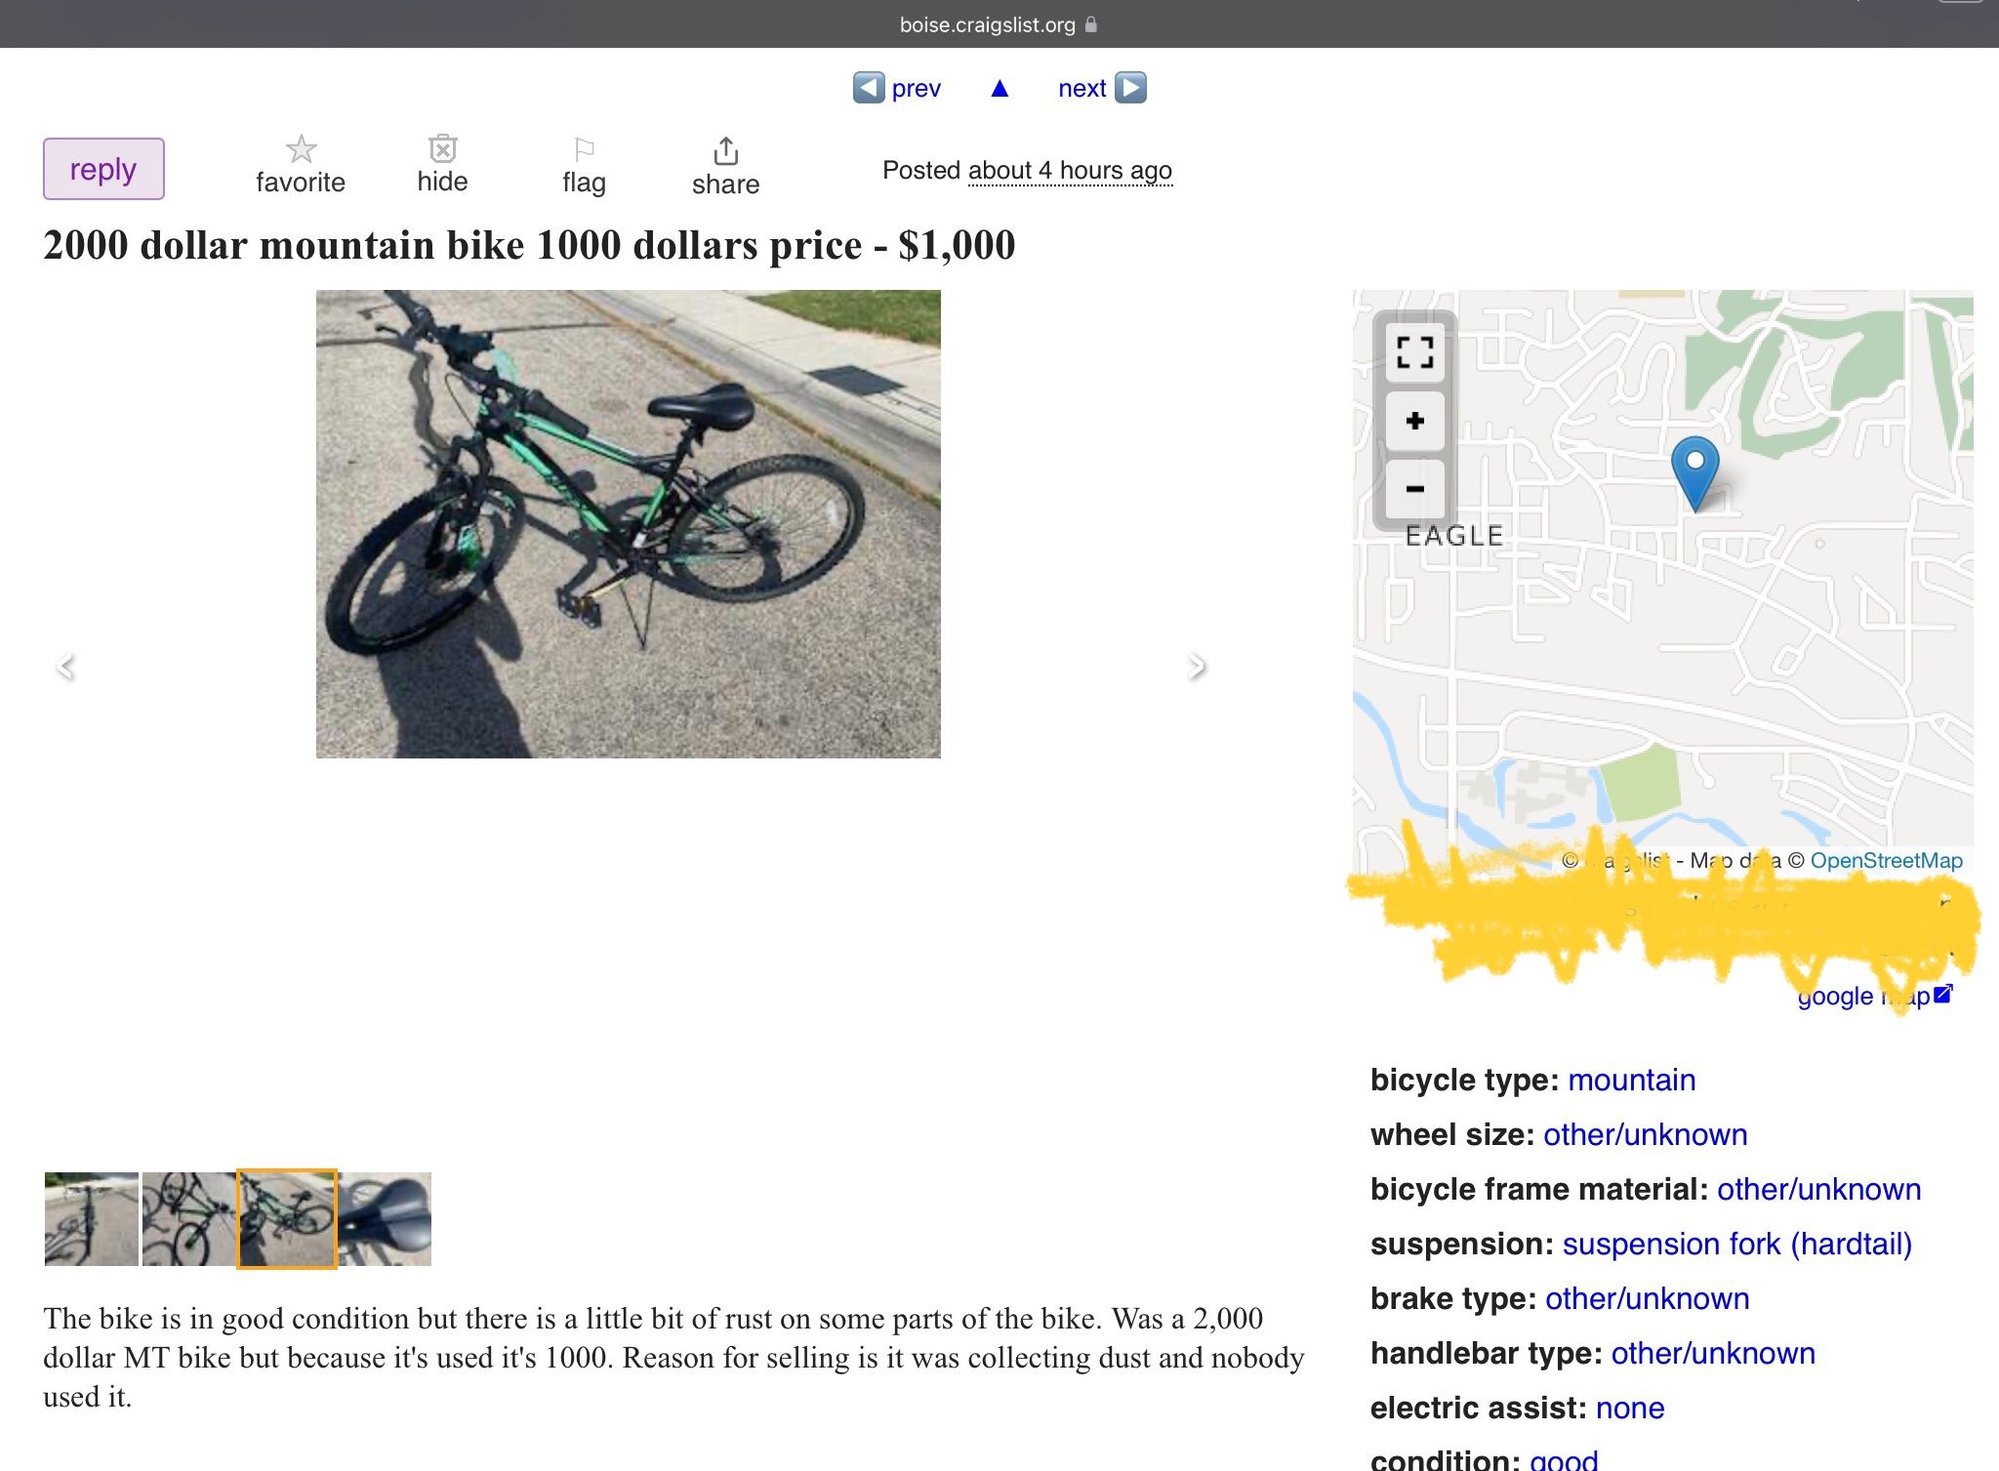Screen dimensions: 1999x1471
Task: Open the share icon for this post
Action: [726, 151]
